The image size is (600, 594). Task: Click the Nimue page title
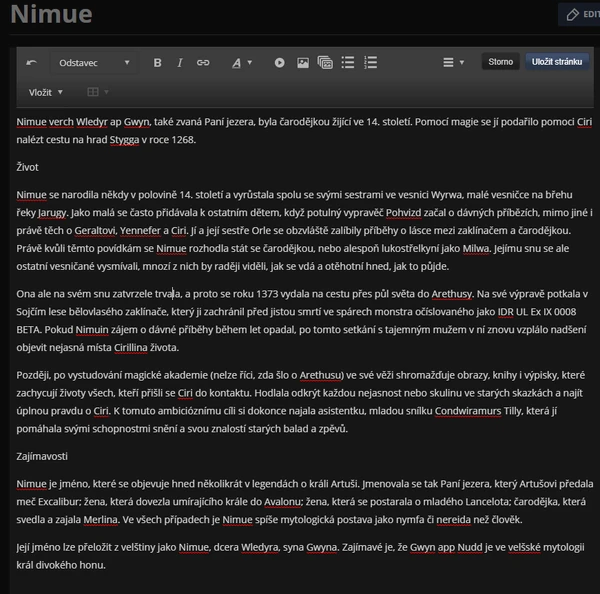click(x=51, y=14)
